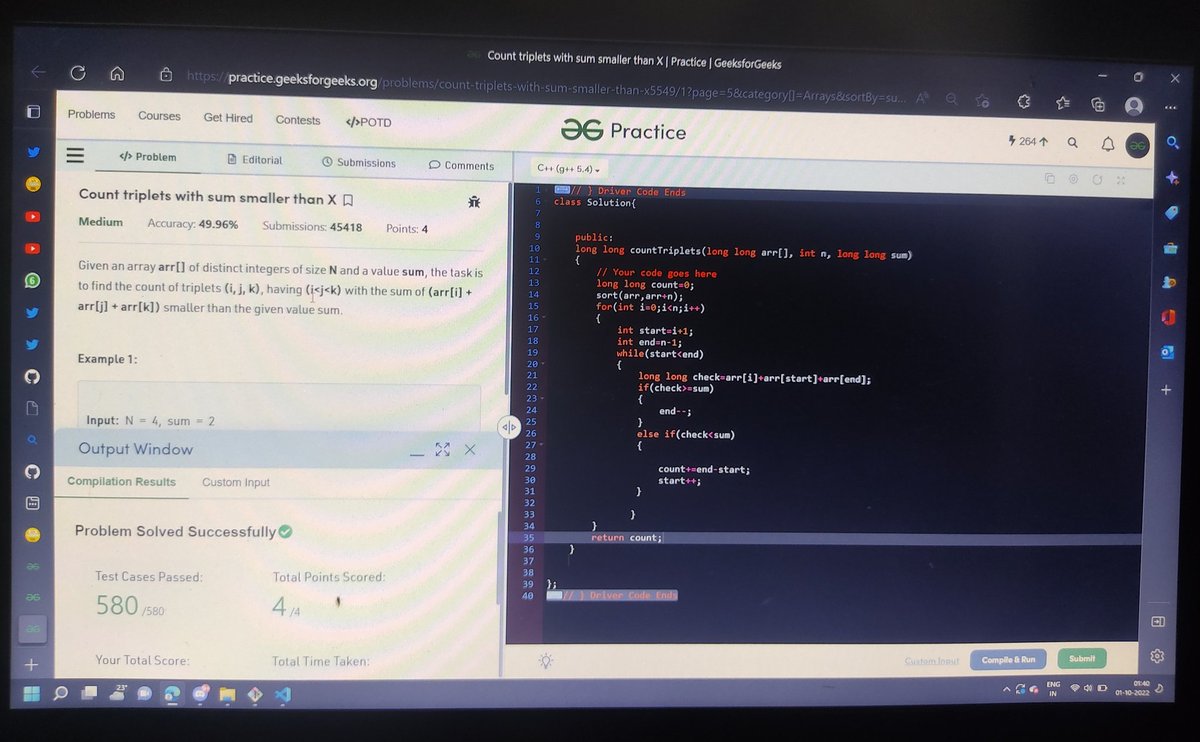This screenshot has width=1200, height=742.
Task: Switch to the Submissions tab
Action: click(358, 162)
